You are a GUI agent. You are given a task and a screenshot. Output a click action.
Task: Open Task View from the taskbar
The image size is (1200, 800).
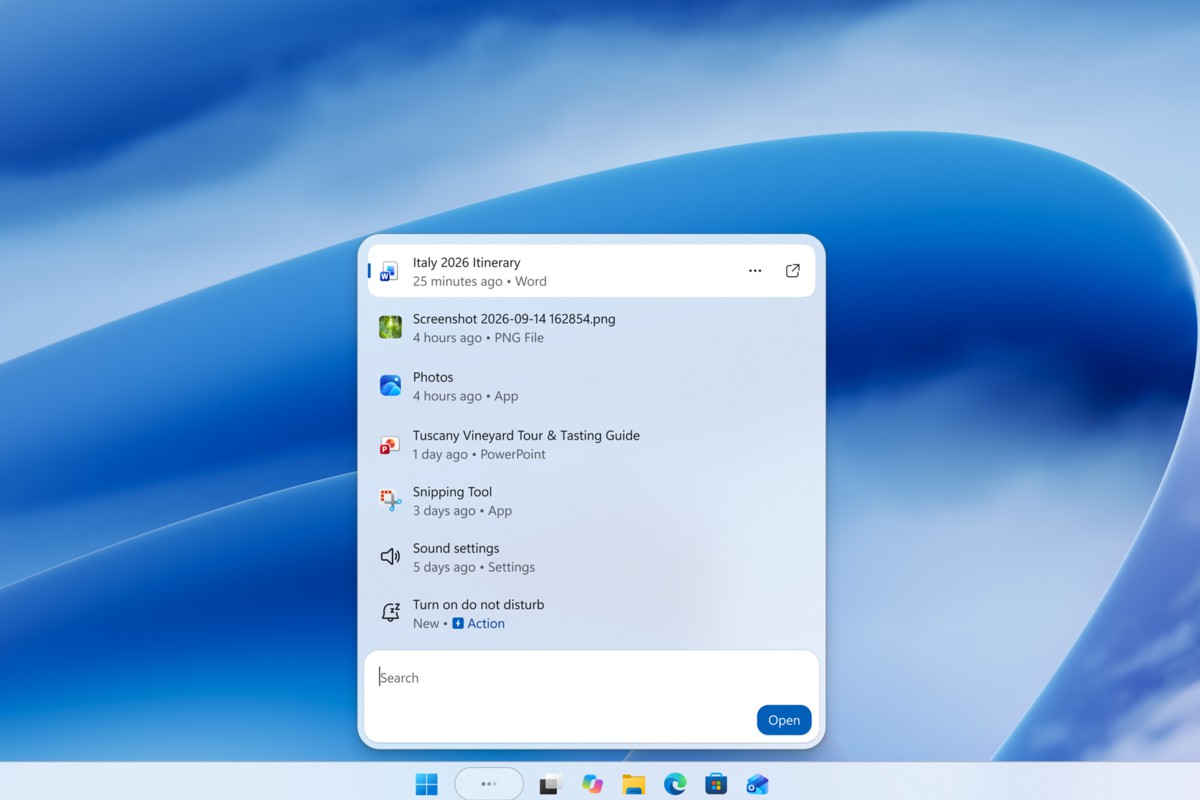[550, 784]
